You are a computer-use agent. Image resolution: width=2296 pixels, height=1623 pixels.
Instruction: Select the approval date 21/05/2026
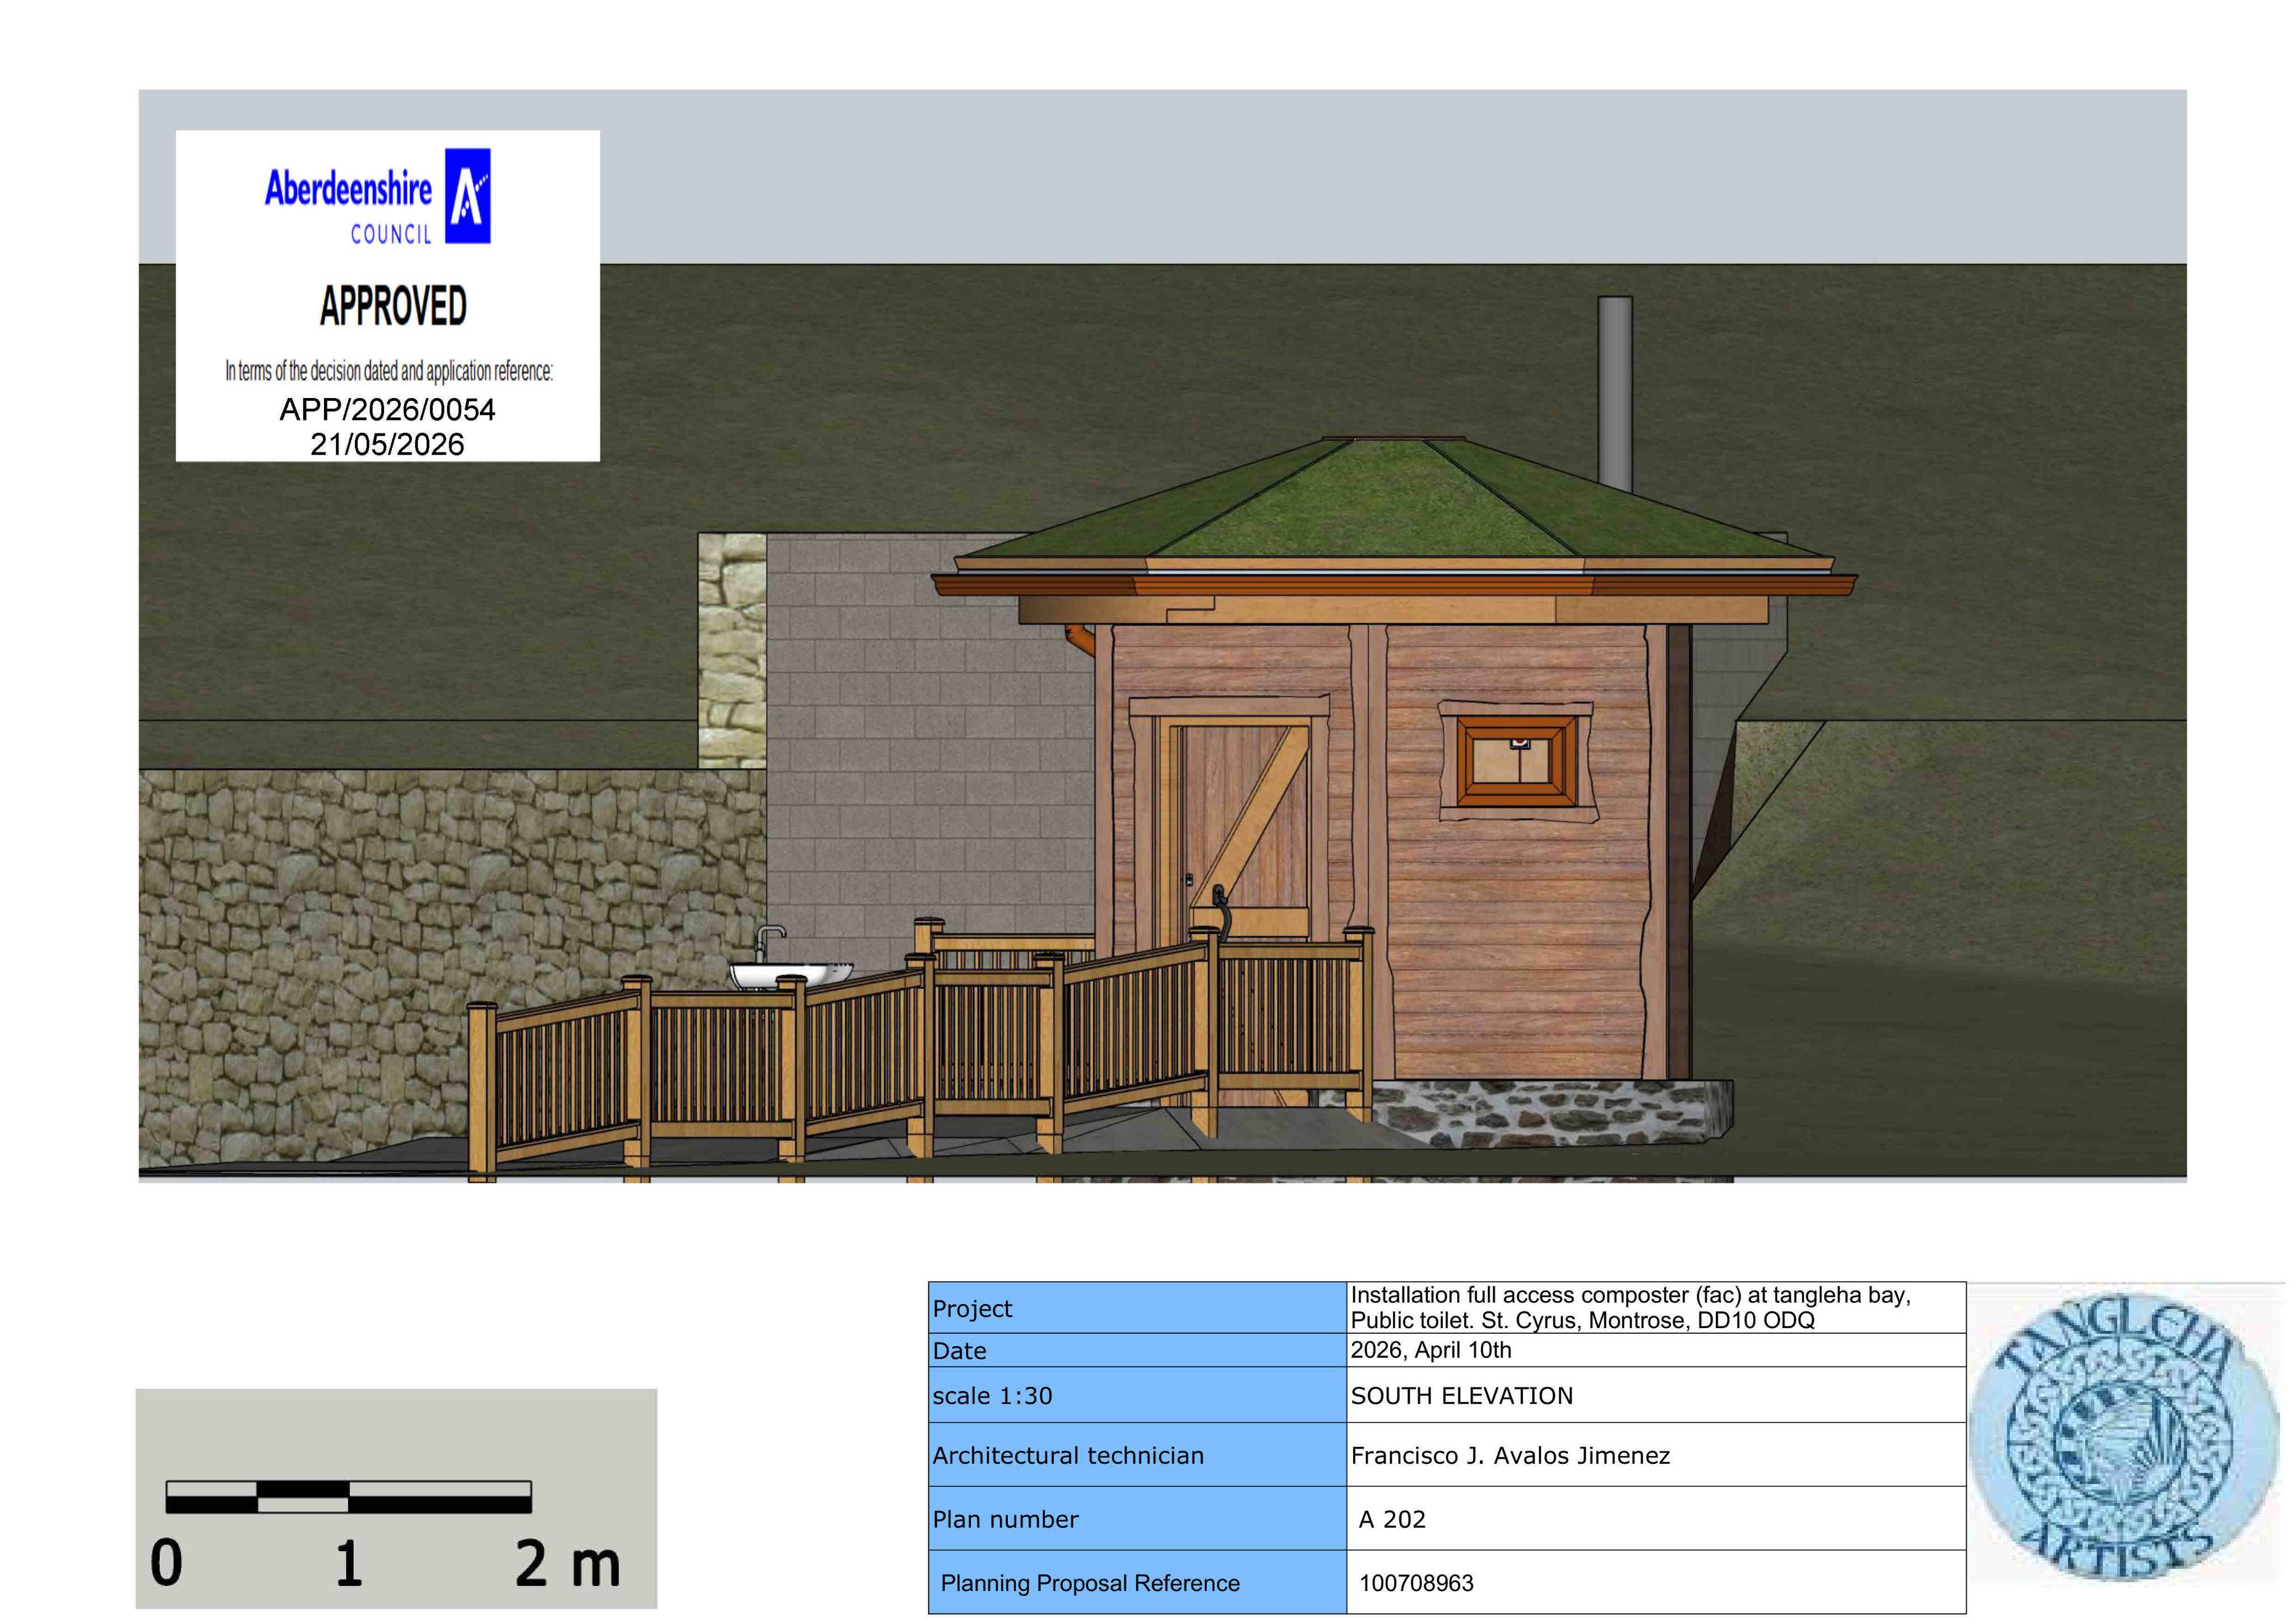click(x=387, y=444)
